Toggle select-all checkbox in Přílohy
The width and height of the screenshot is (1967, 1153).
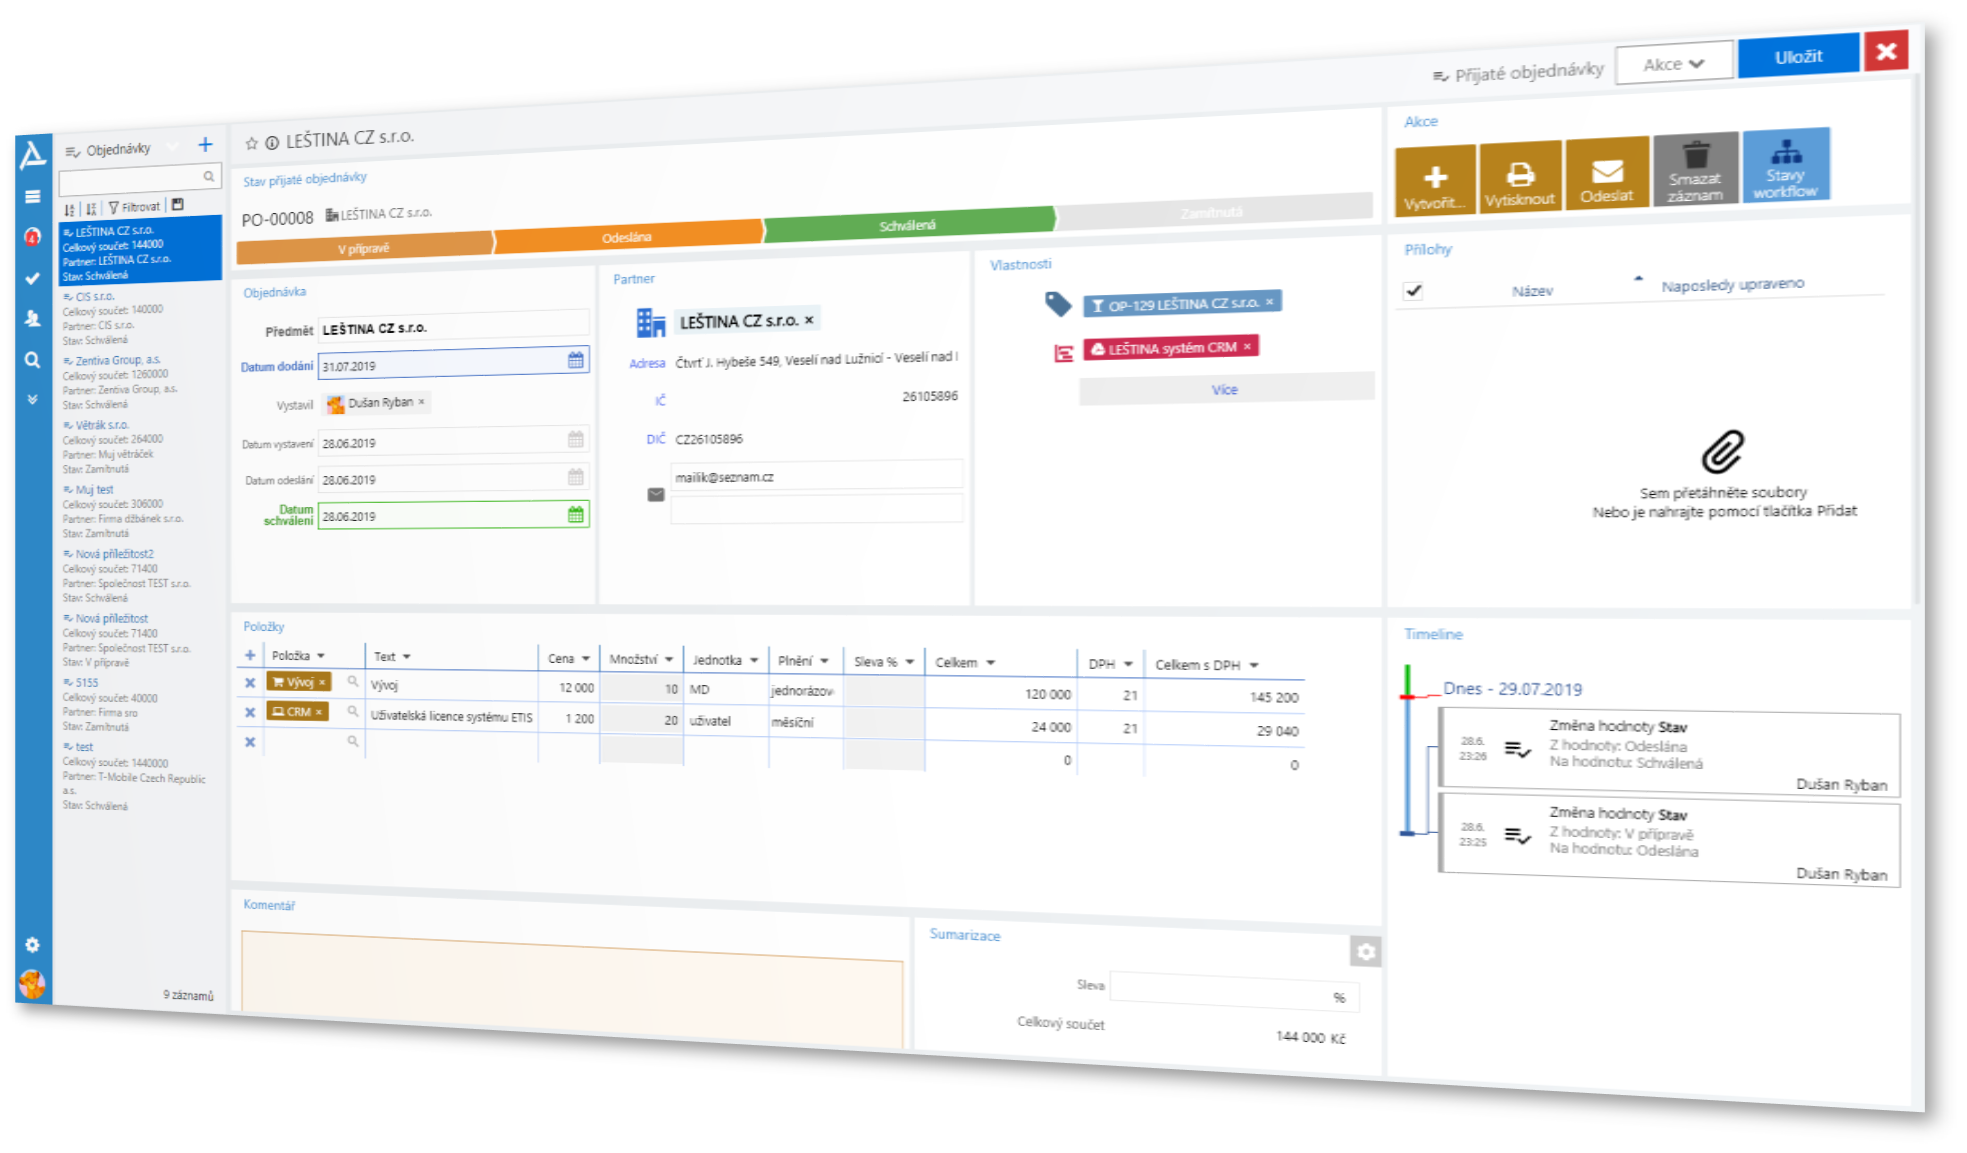click(1413, 291)
